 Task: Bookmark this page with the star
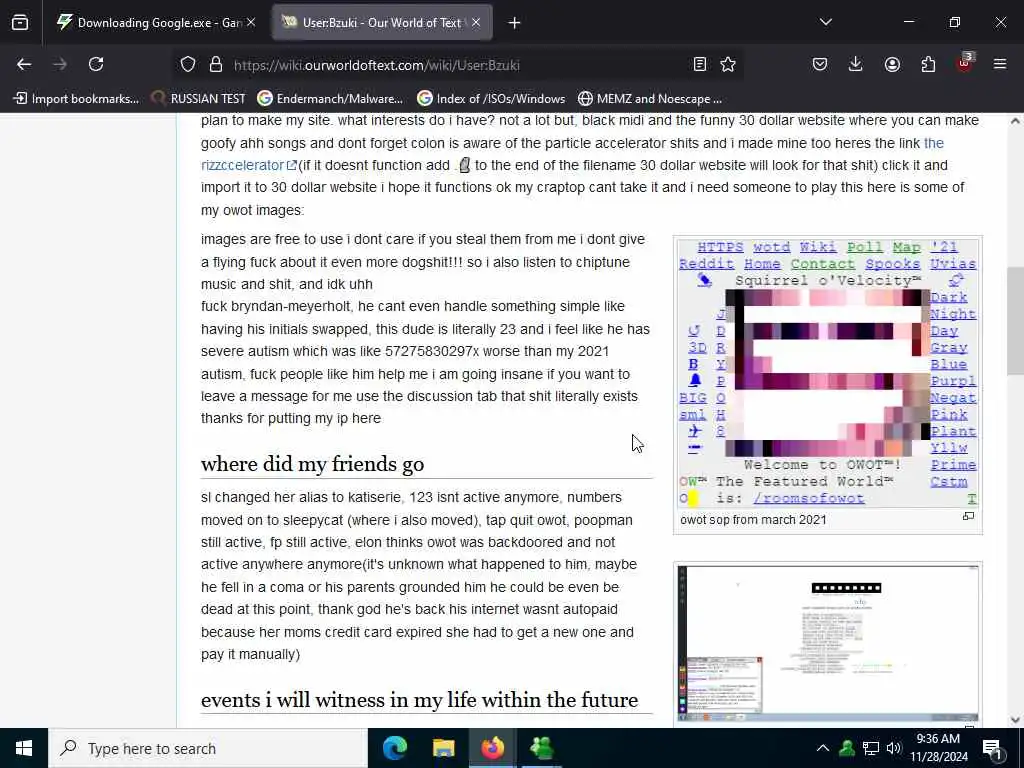pos(728,64)
